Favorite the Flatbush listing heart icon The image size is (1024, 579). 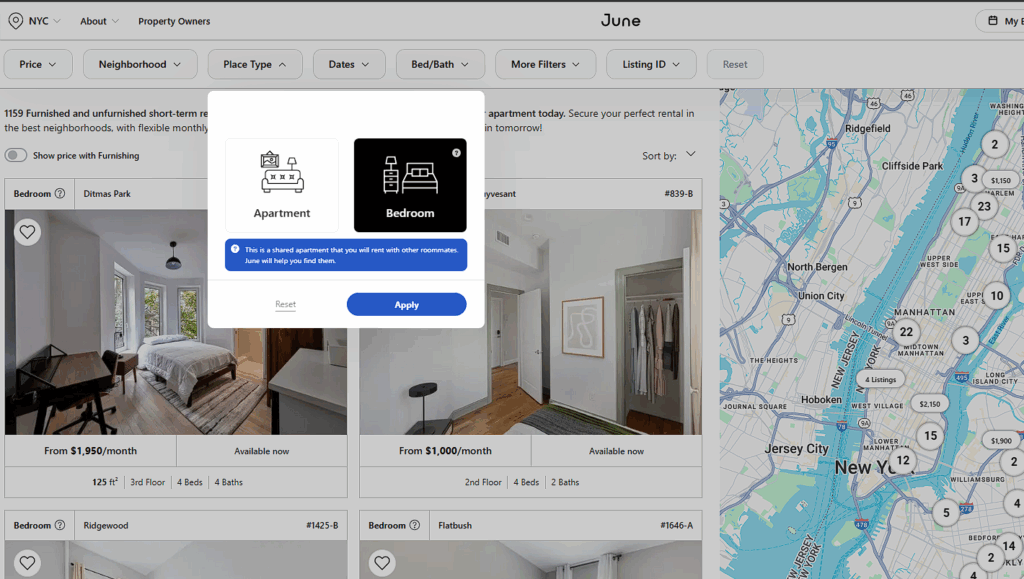click(x=382, y=563)
